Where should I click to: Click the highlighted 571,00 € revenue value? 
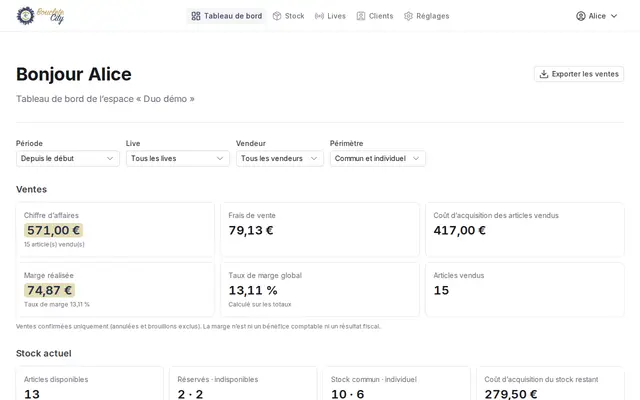53,230
